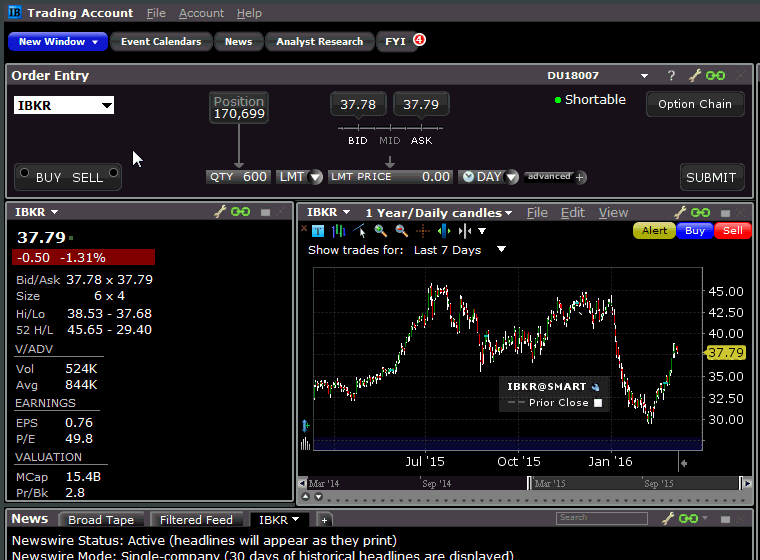Click the SUBMIT order button
Image resolution: width=760 pixels, height=560 pixels.
coord(711,177)
